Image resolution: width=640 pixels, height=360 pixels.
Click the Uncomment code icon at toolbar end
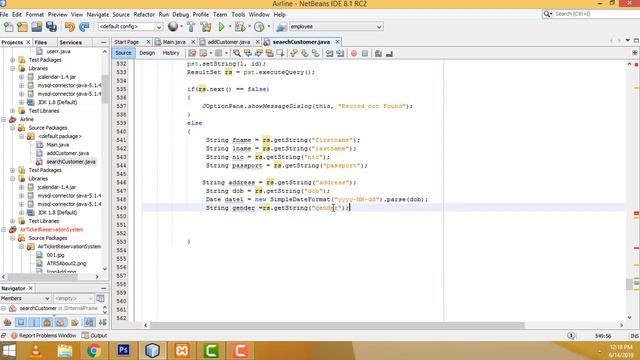click(x=389, y=53)
